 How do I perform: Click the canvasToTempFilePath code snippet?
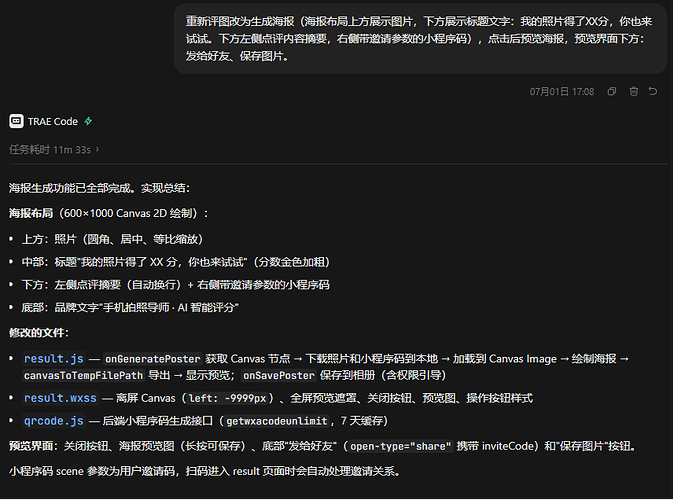point(83,376)
